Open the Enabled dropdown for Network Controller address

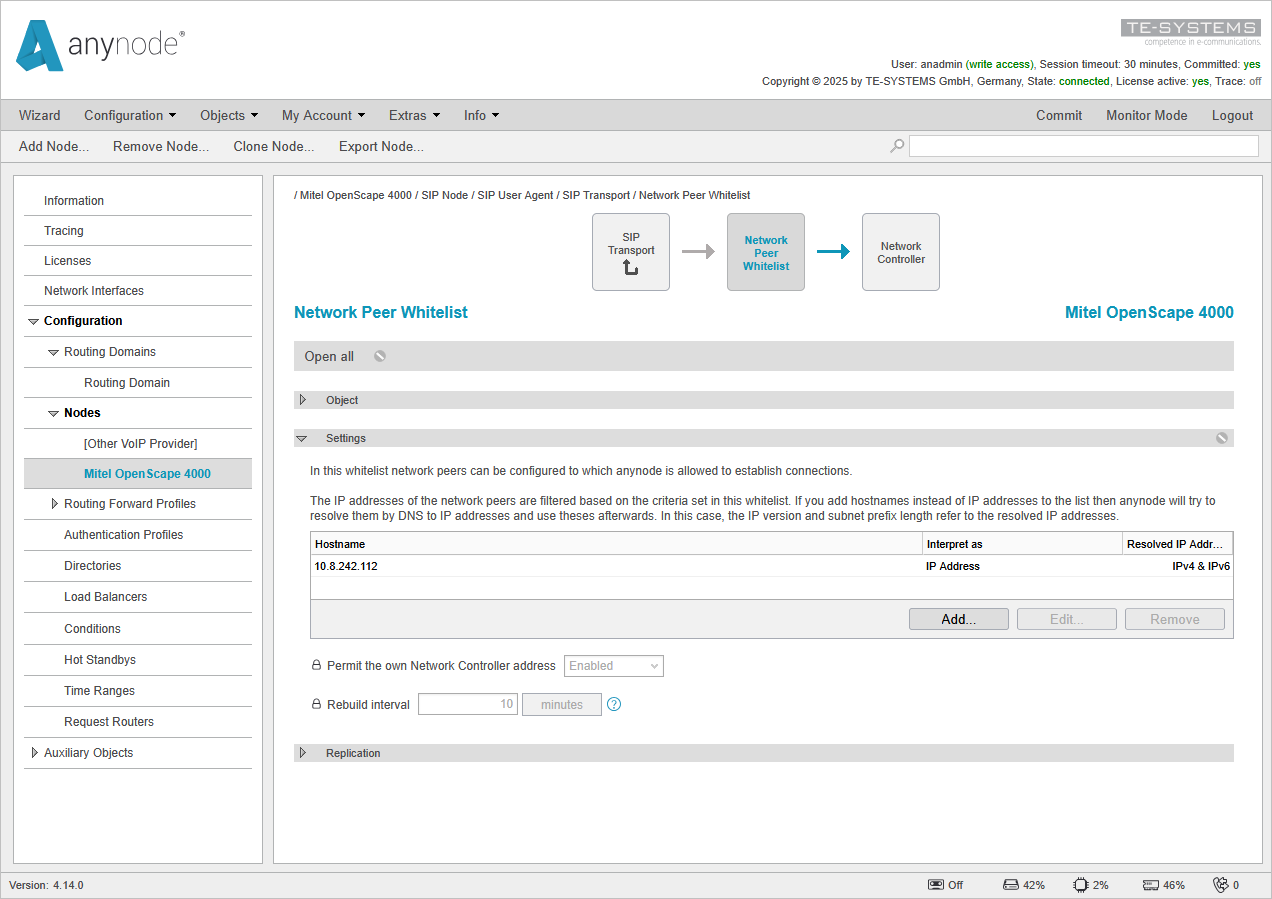[x=613, y=665]
